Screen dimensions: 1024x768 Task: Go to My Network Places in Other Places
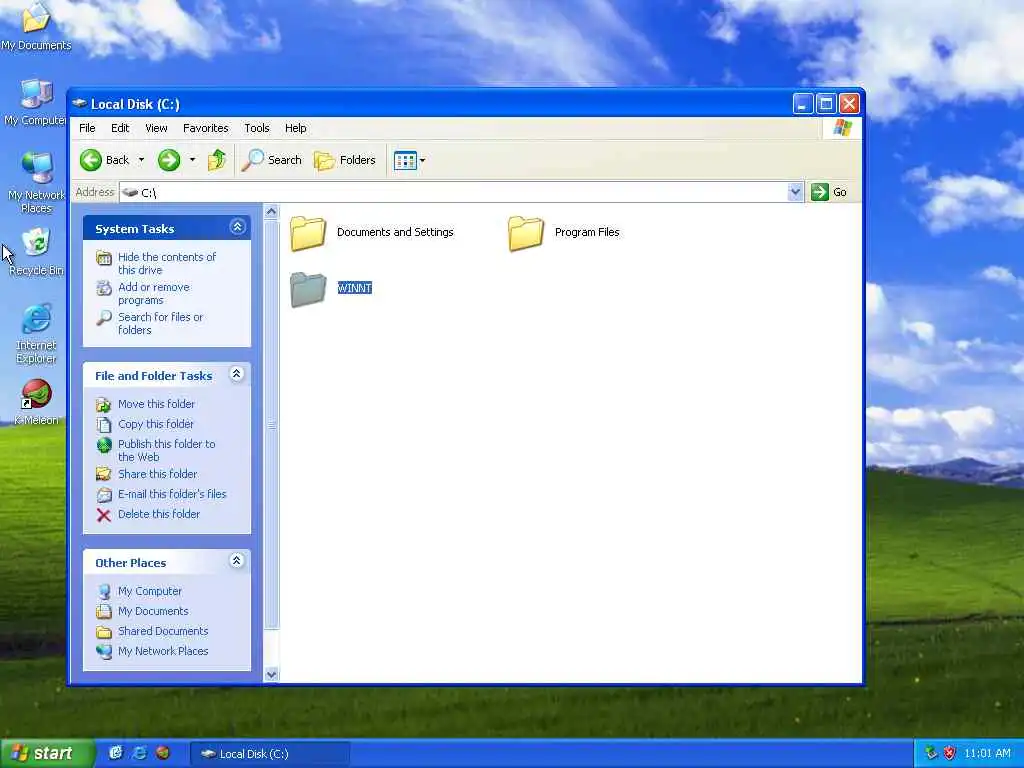(x=163, y=651)
